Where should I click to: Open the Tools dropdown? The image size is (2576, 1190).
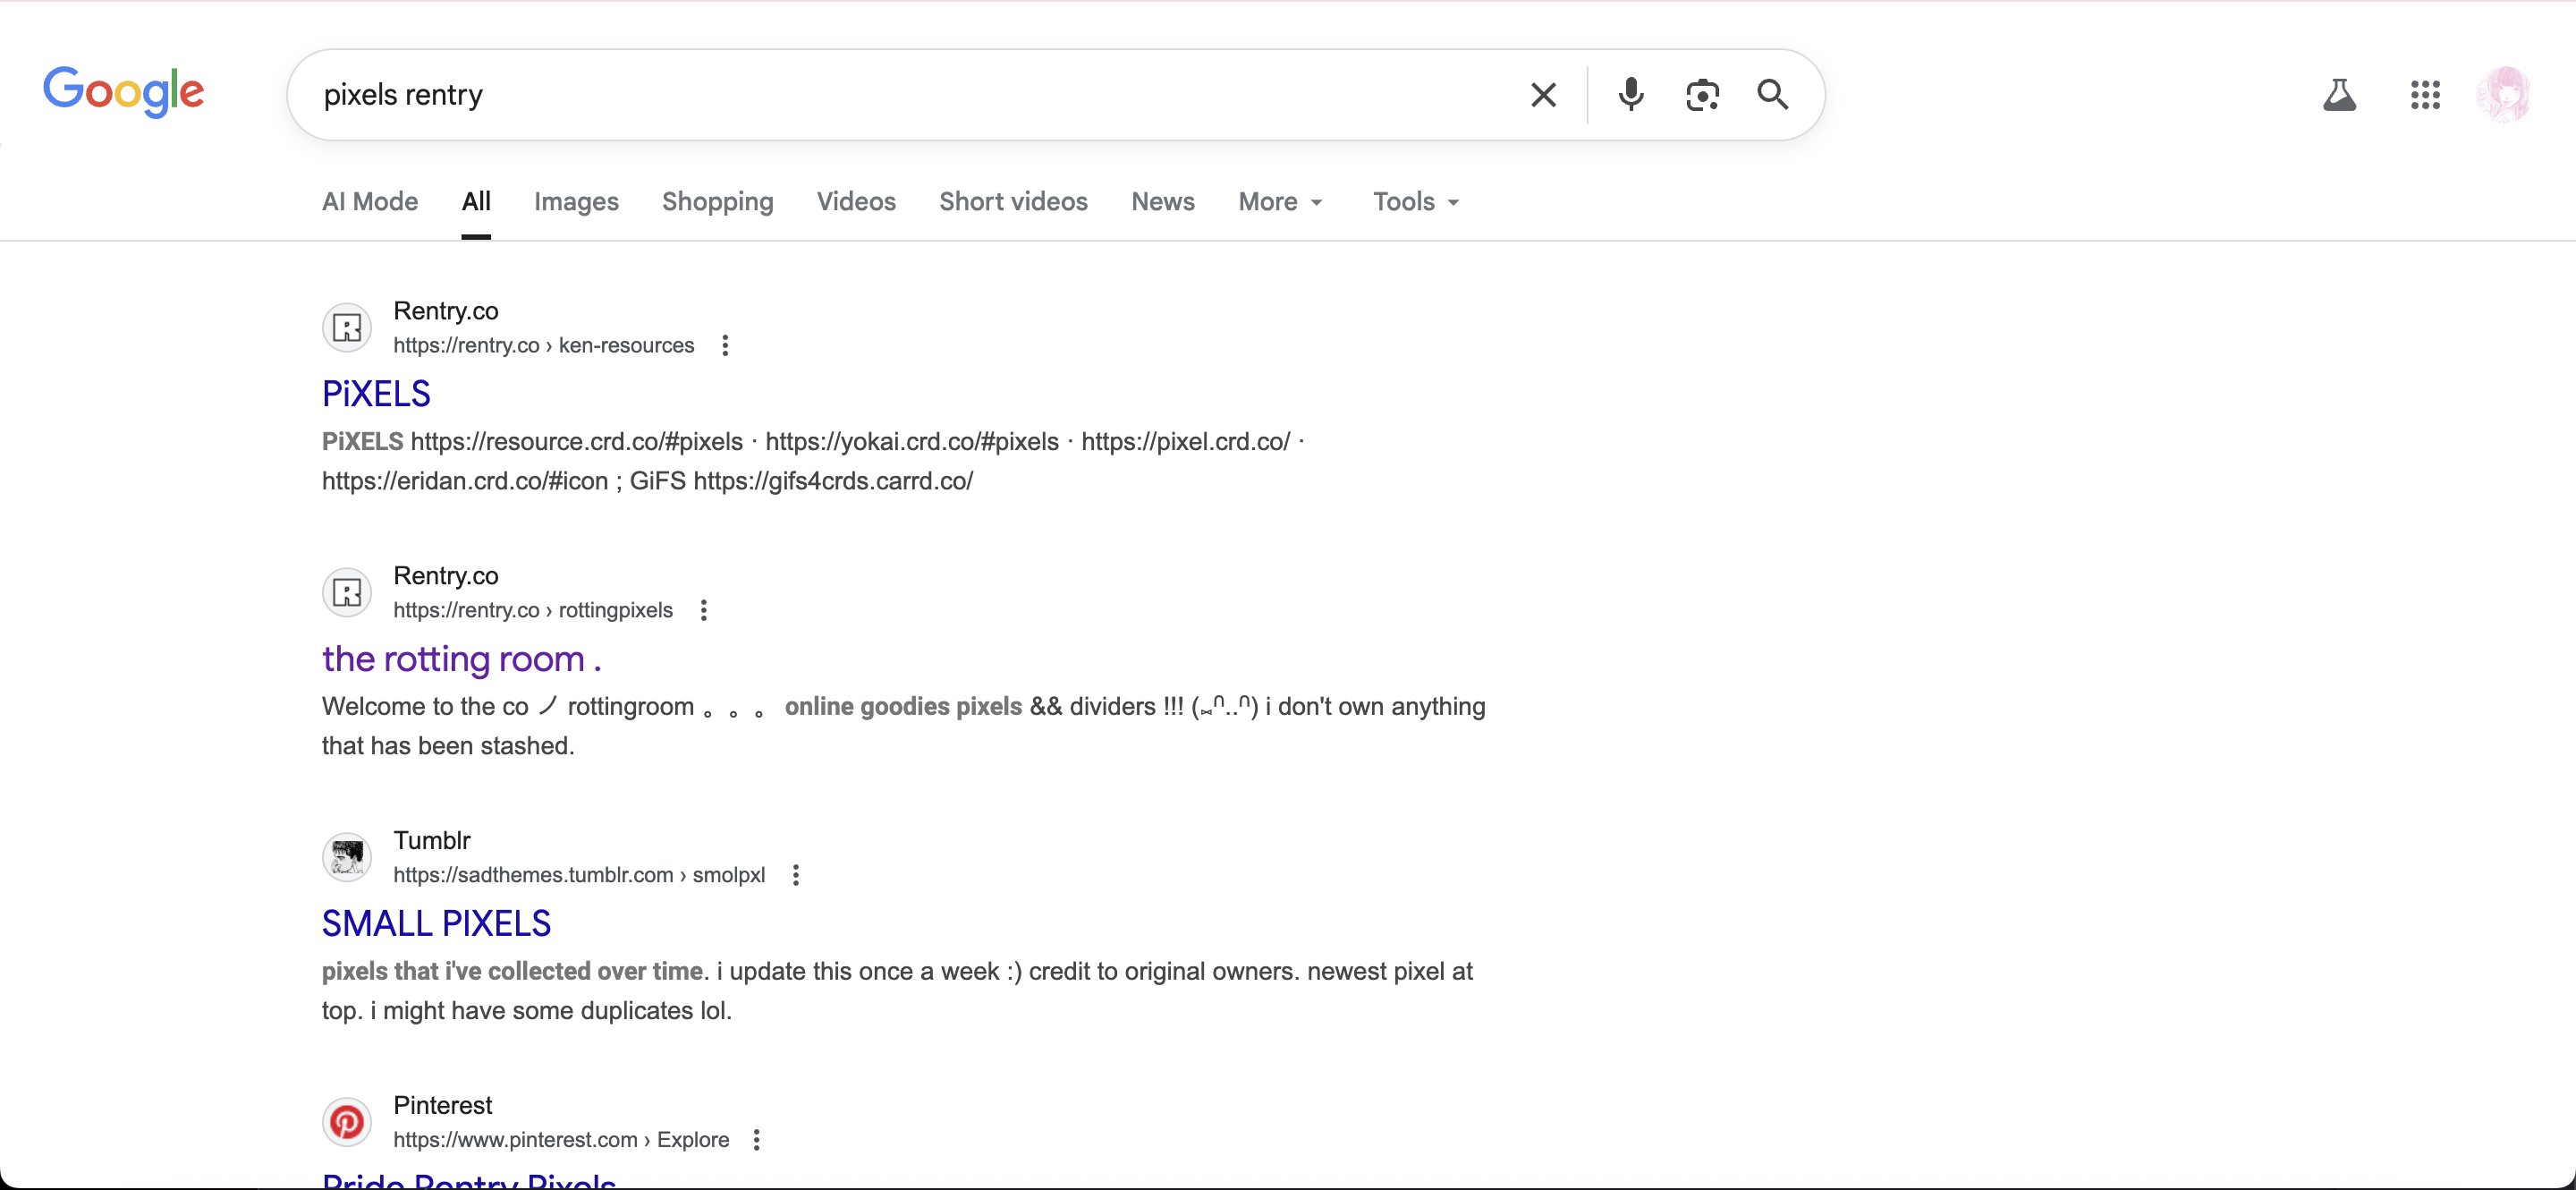pyautogui.click(x=1414, y=201)
